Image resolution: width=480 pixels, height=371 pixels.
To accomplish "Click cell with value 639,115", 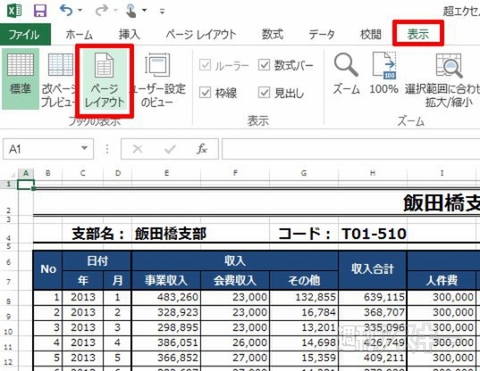I will [373, 297].
